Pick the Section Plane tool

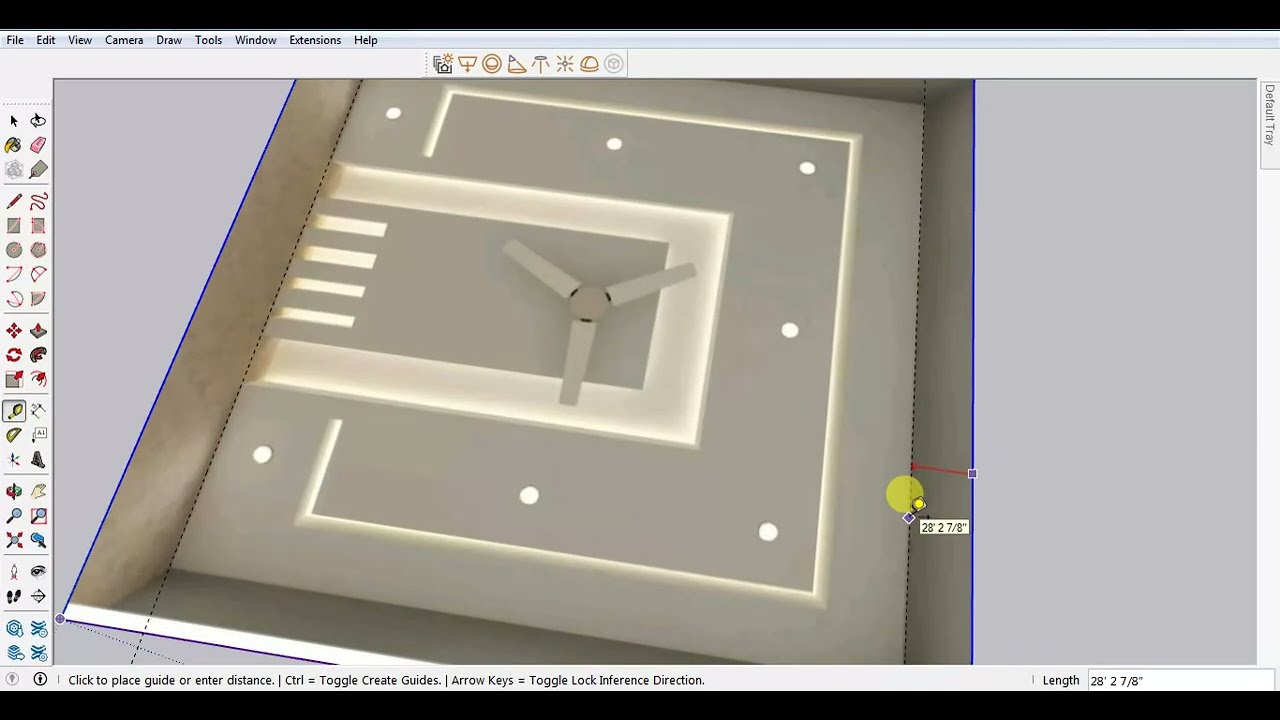[x=38, y=596]
